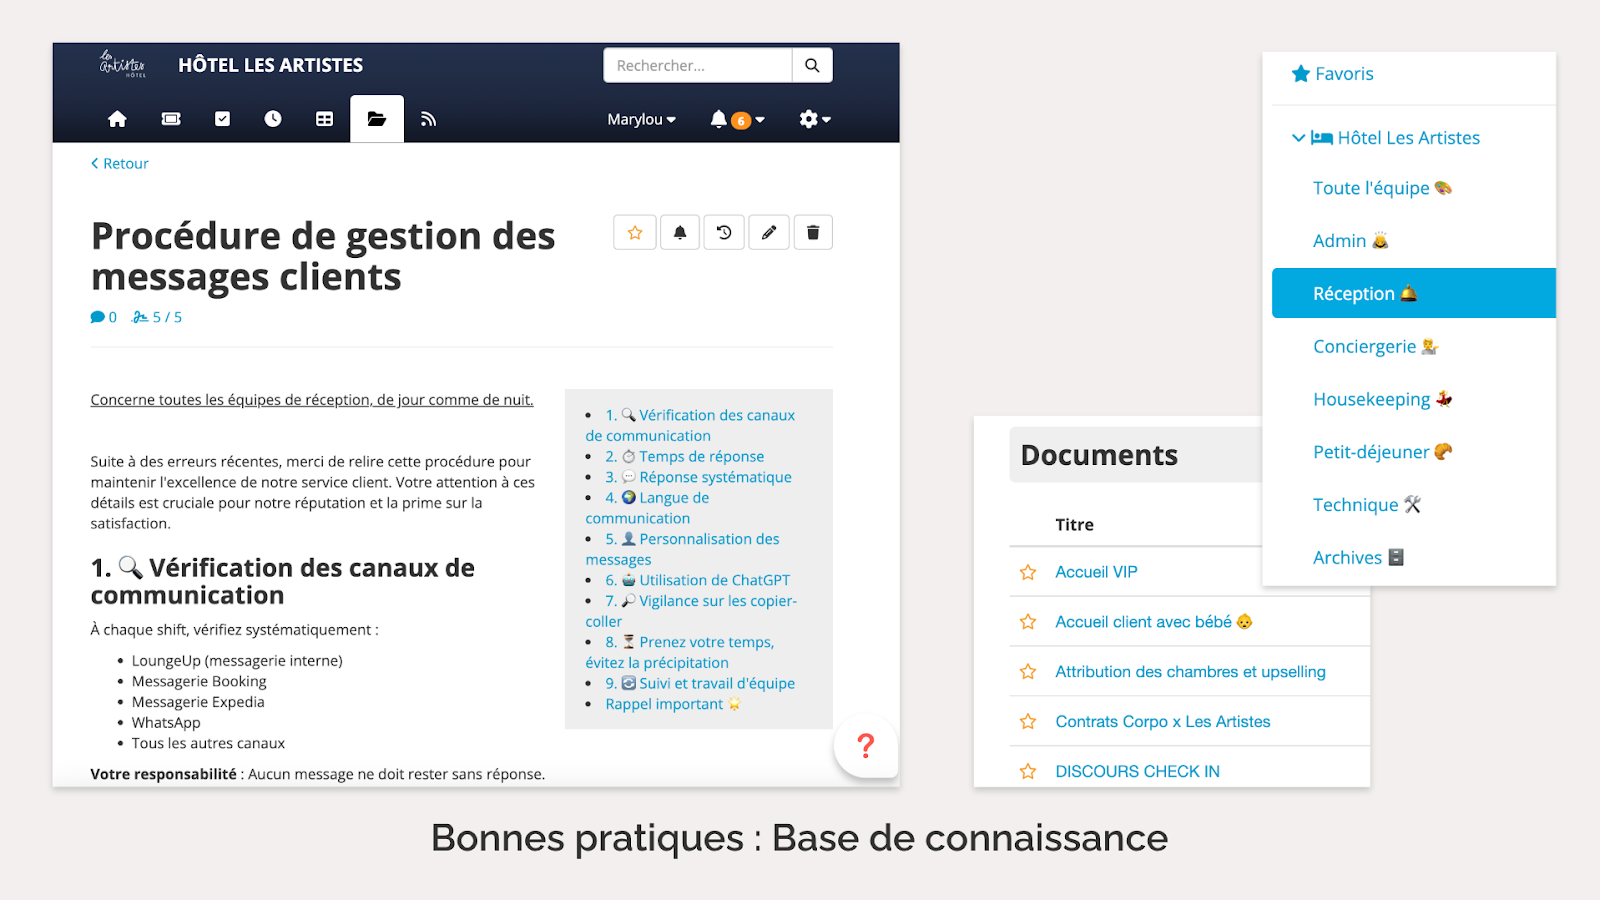Click the checklist tasks icon in navbar
Image resolution: width=1600 pixels, height=900 pixels.
click(x=222, y=119)
